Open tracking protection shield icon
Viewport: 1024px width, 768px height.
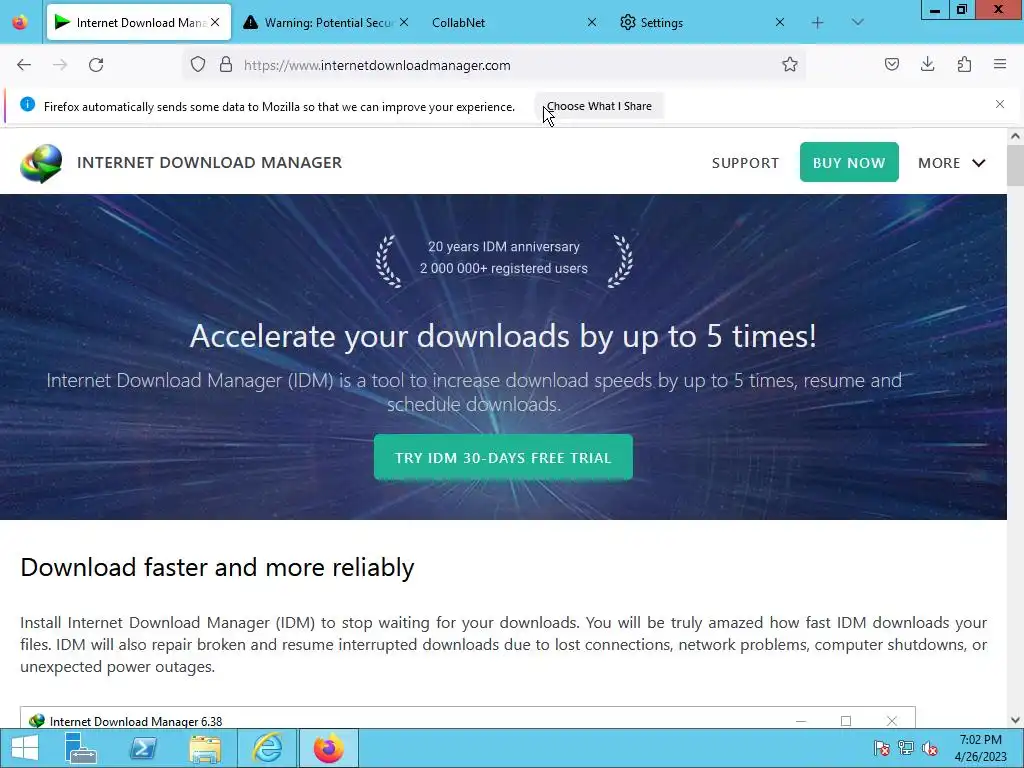(198, 65)
